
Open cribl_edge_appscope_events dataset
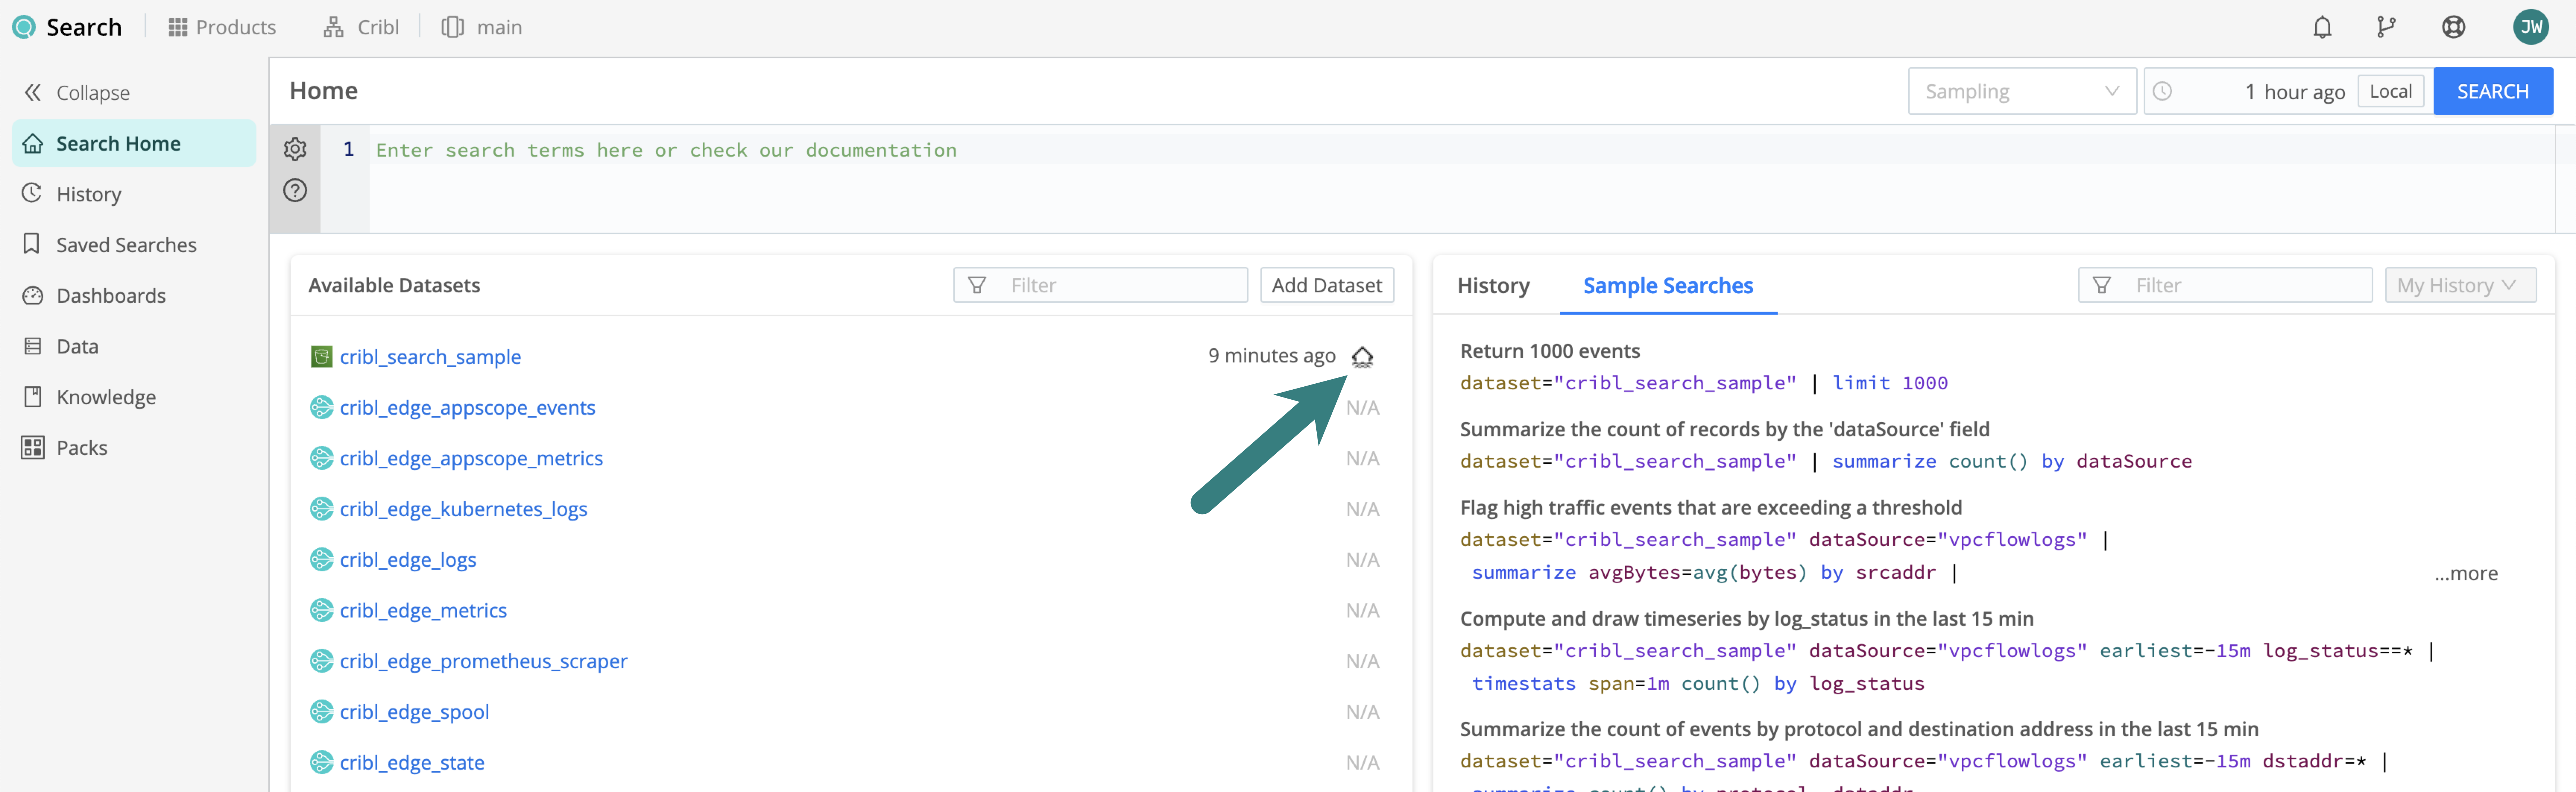point(467,408)
